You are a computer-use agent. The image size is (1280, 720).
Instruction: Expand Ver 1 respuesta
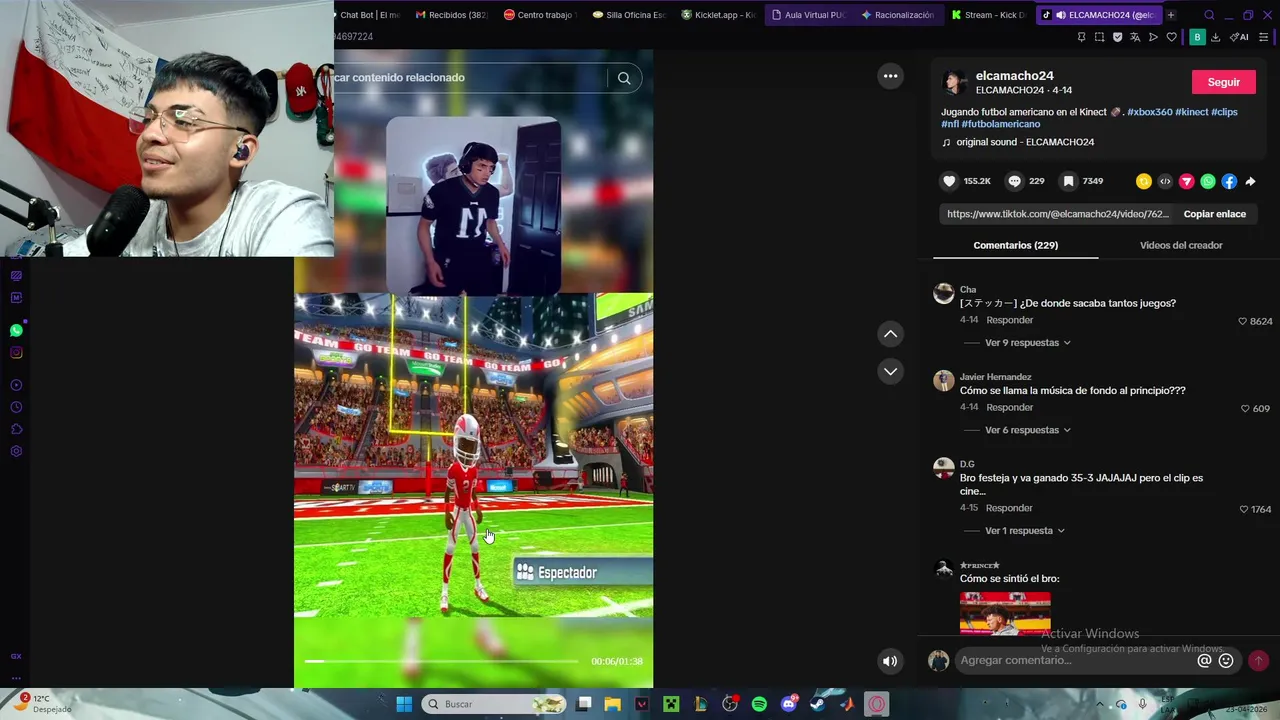tap(1025, 531)
